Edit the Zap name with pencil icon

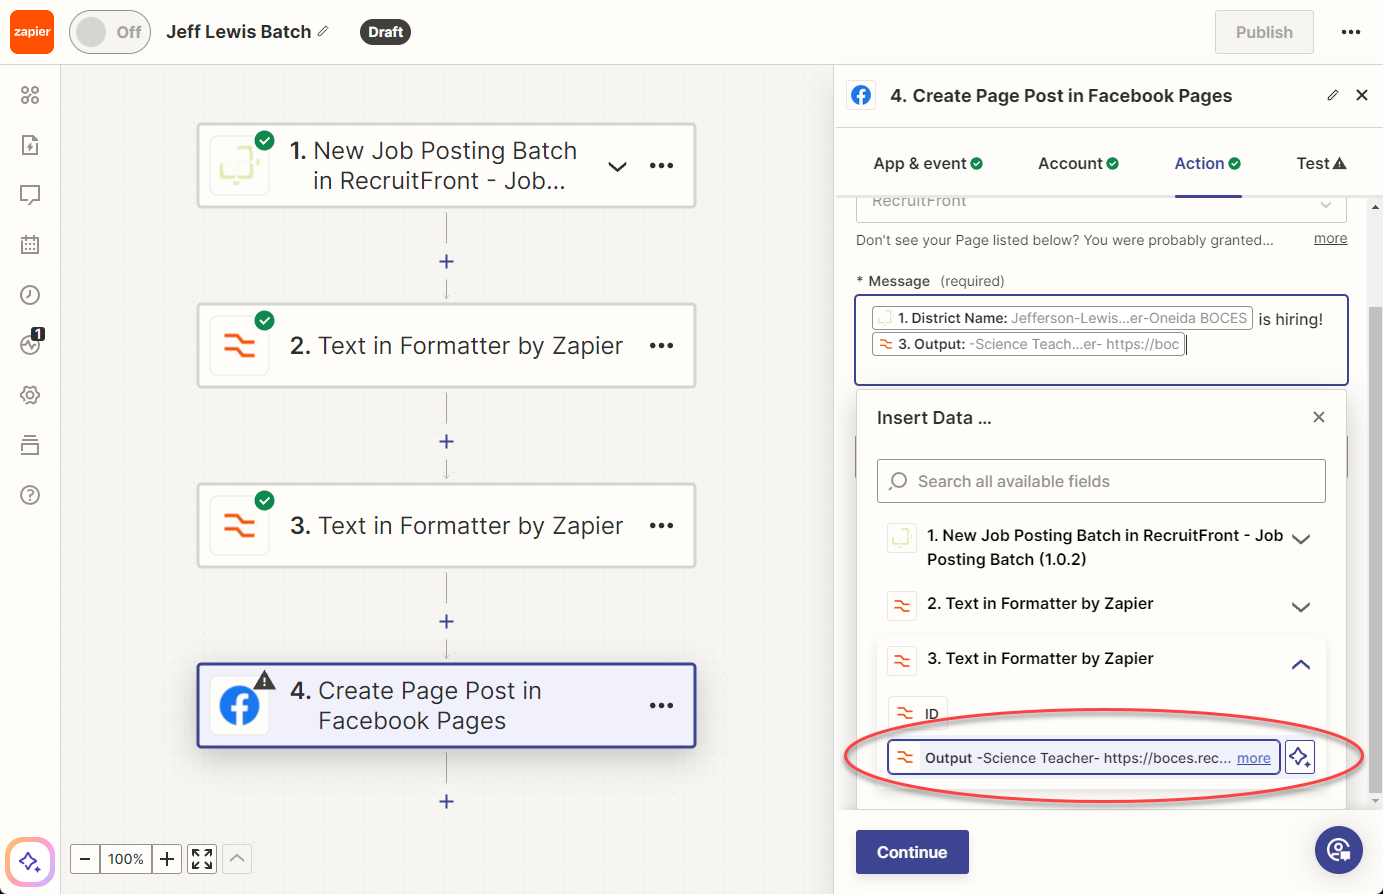coord(323,32)
